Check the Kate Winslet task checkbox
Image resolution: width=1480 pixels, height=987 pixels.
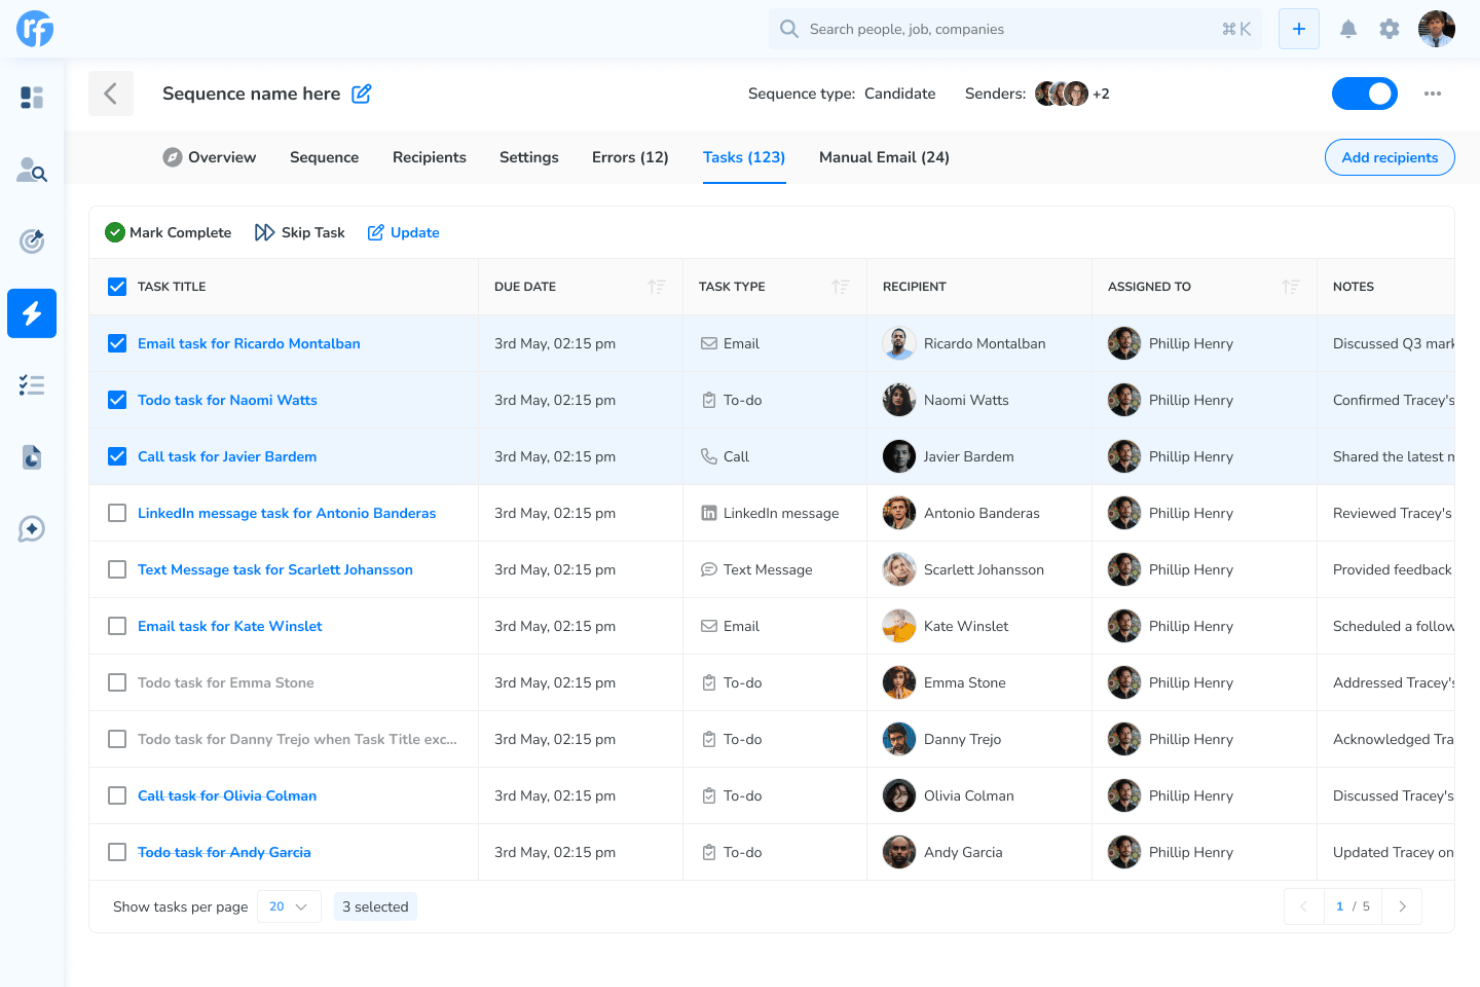tap(117, 626)
